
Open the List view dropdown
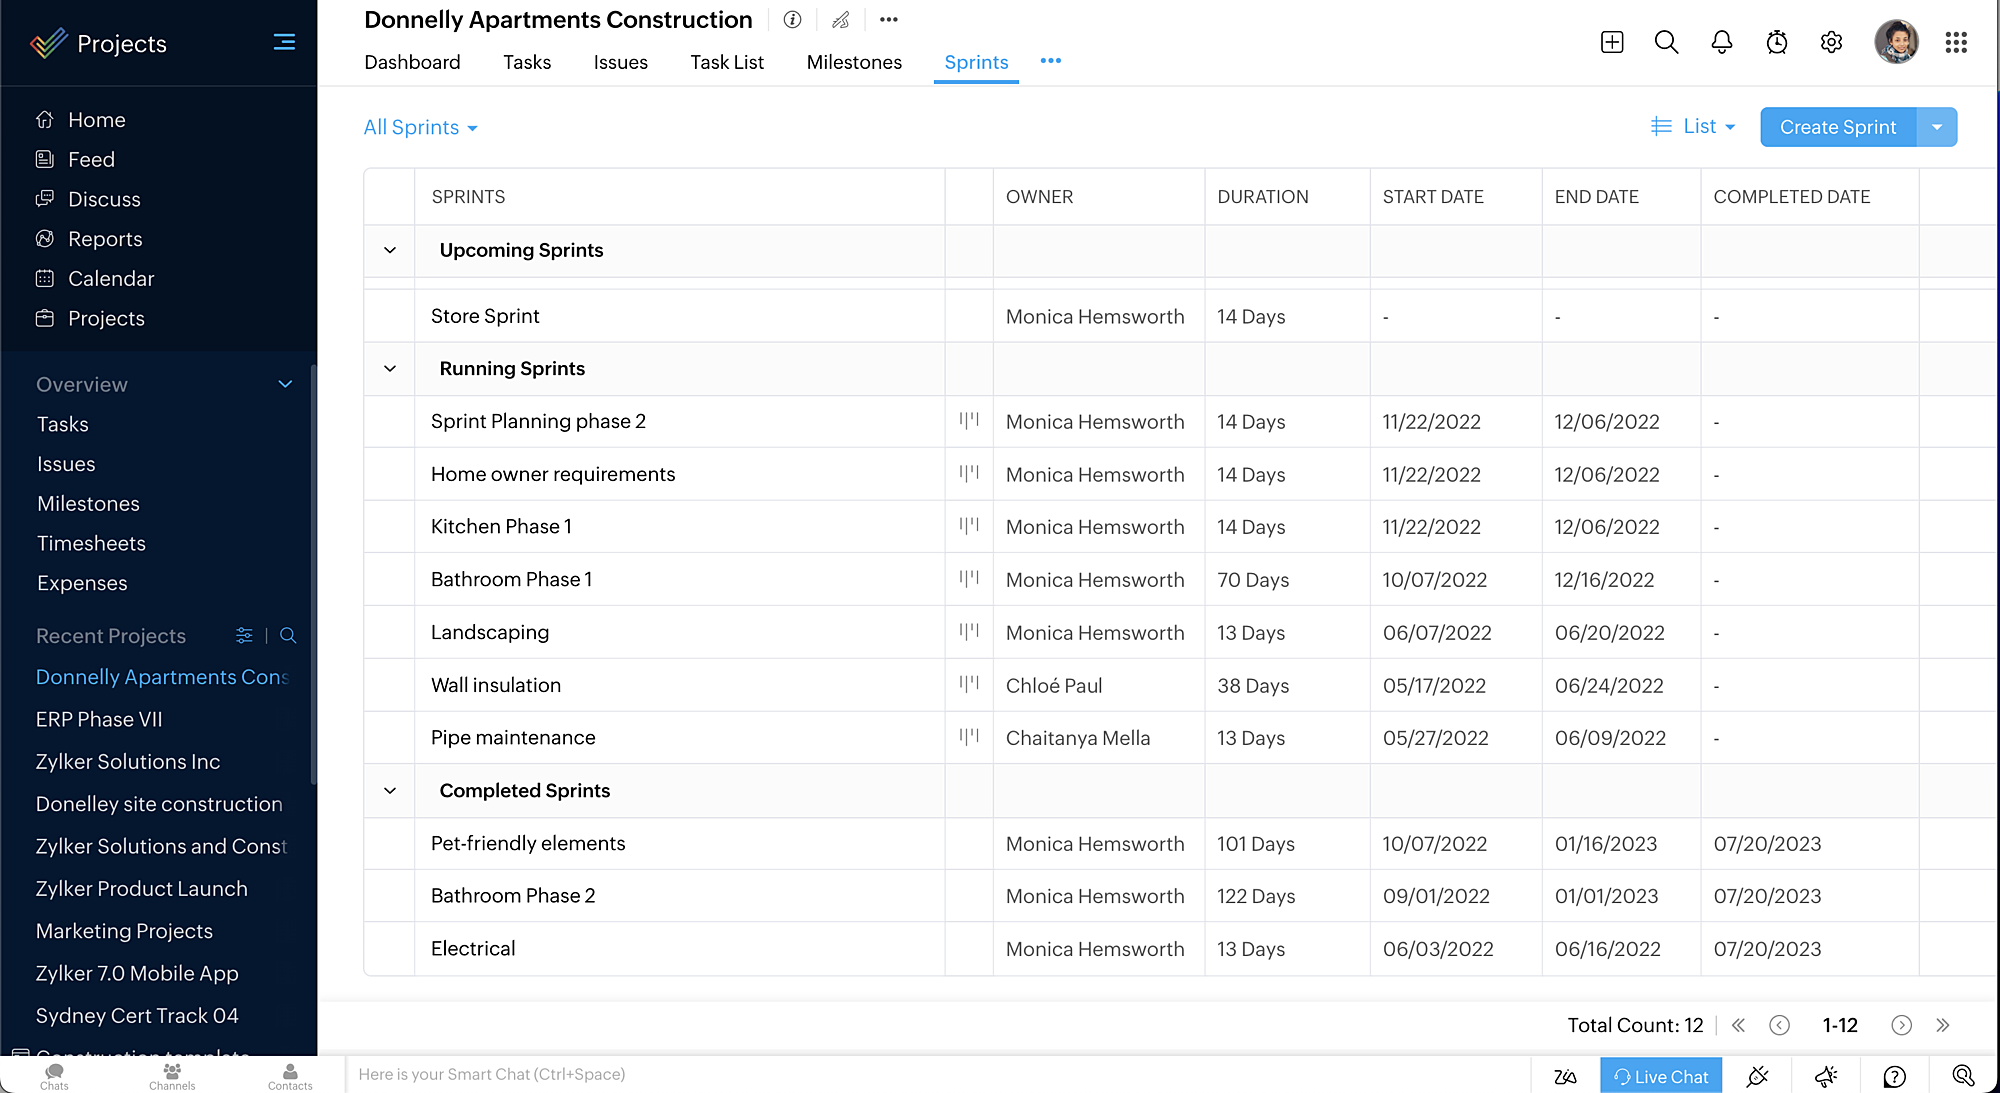click(1693, 127)
